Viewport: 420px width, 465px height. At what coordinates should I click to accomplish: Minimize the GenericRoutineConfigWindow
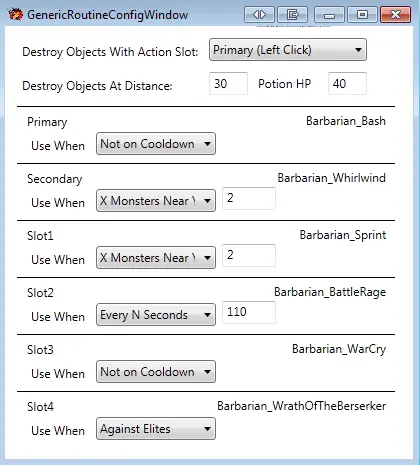pos(329,15)
